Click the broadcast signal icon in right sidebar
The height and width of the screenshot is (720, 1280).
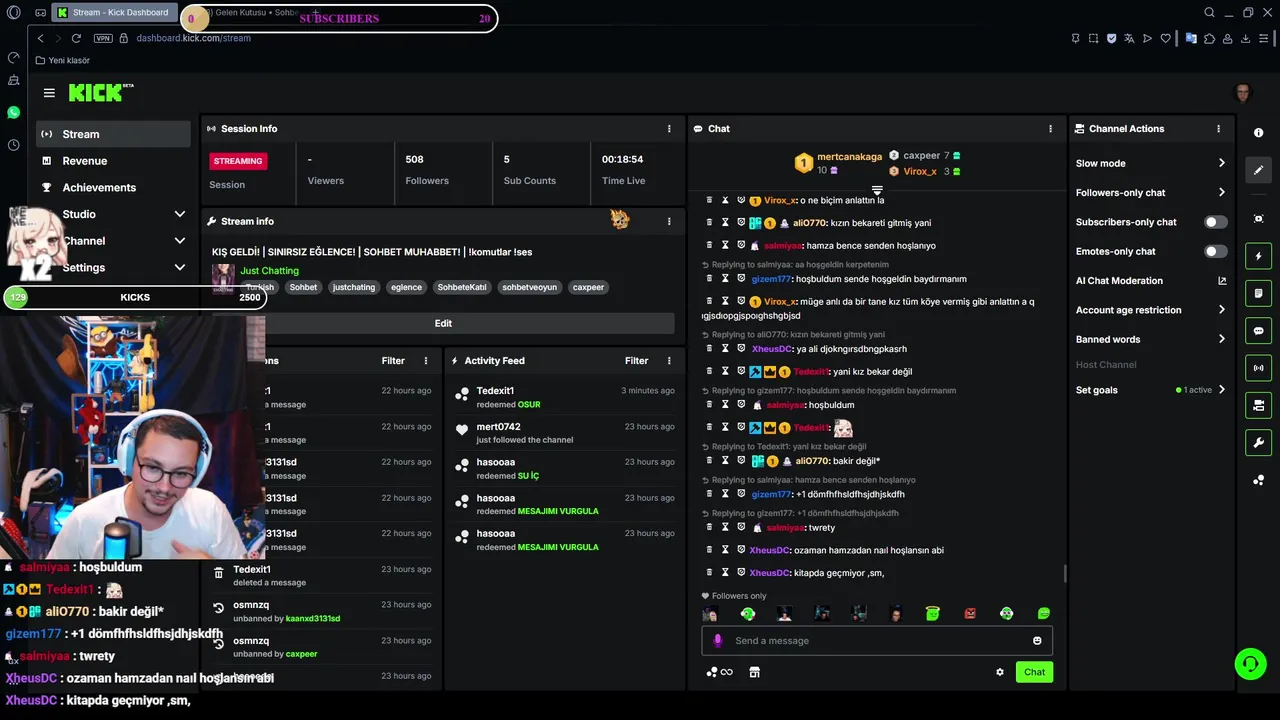point(1258,368)
